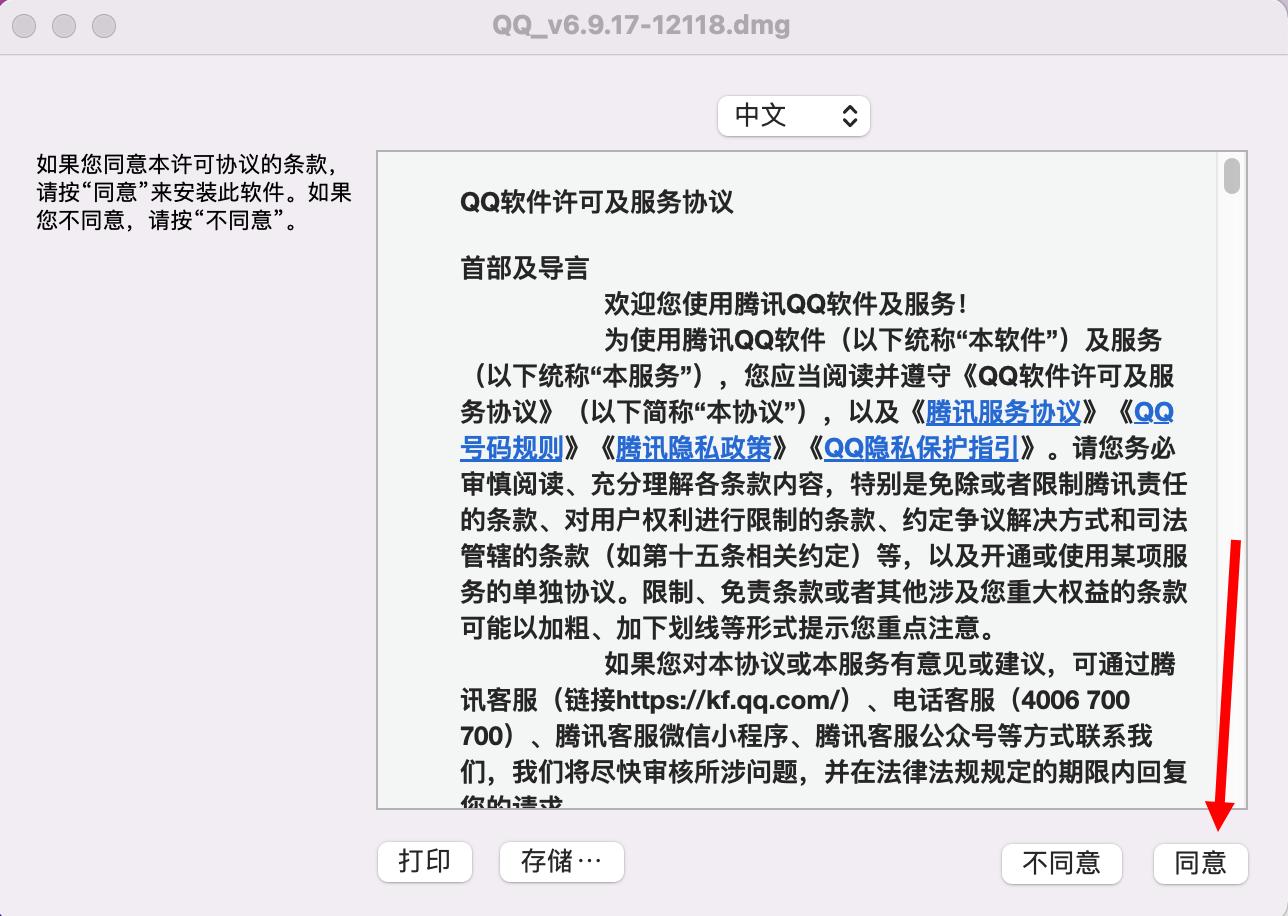Print the license agreement using 打印
This screenshot has height=916, width=1288.
pyautogui.click(x=424, y=861)
